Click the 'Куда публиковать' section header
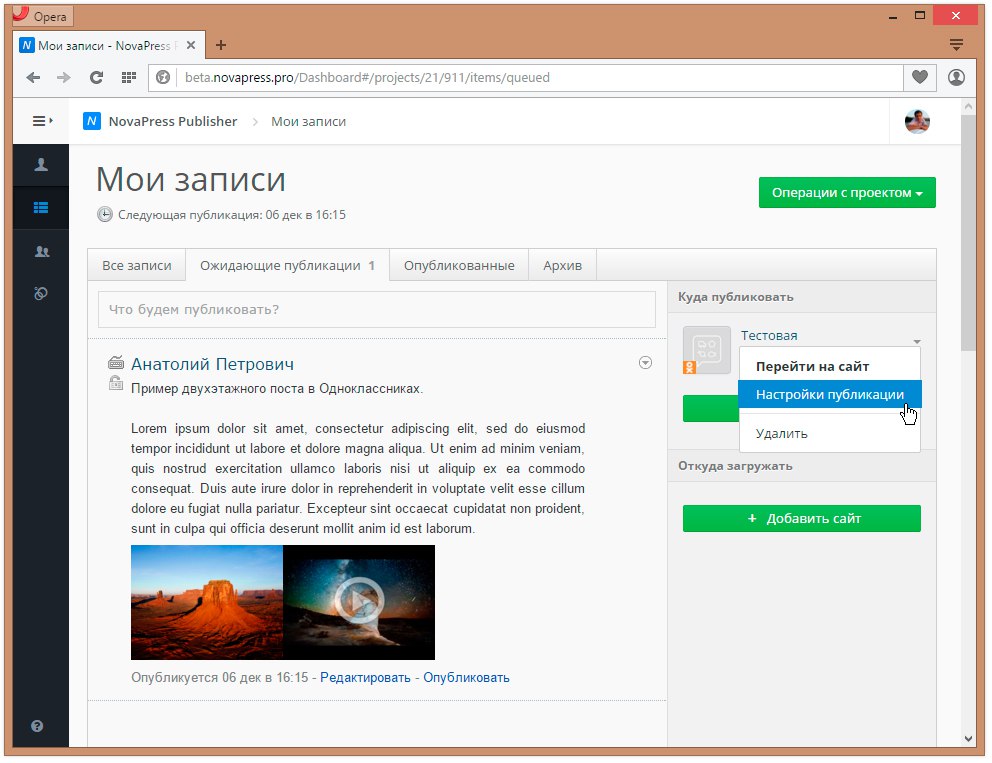The image size is (992, 763). [736, 297]
